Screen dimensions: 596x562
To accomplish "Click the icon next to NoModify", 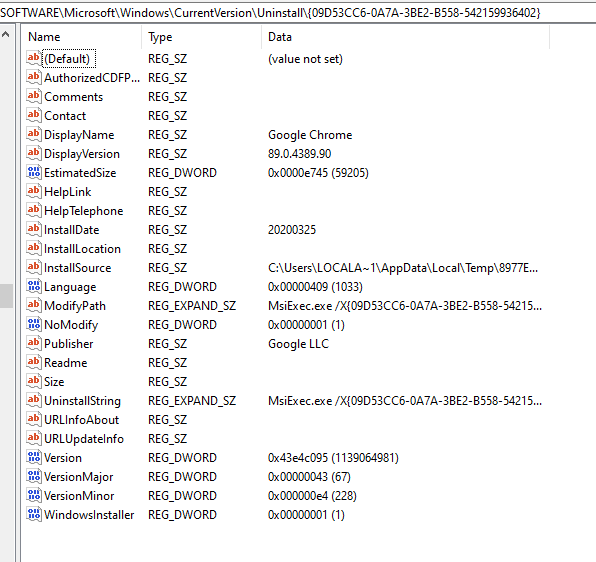I will point(33,324).
